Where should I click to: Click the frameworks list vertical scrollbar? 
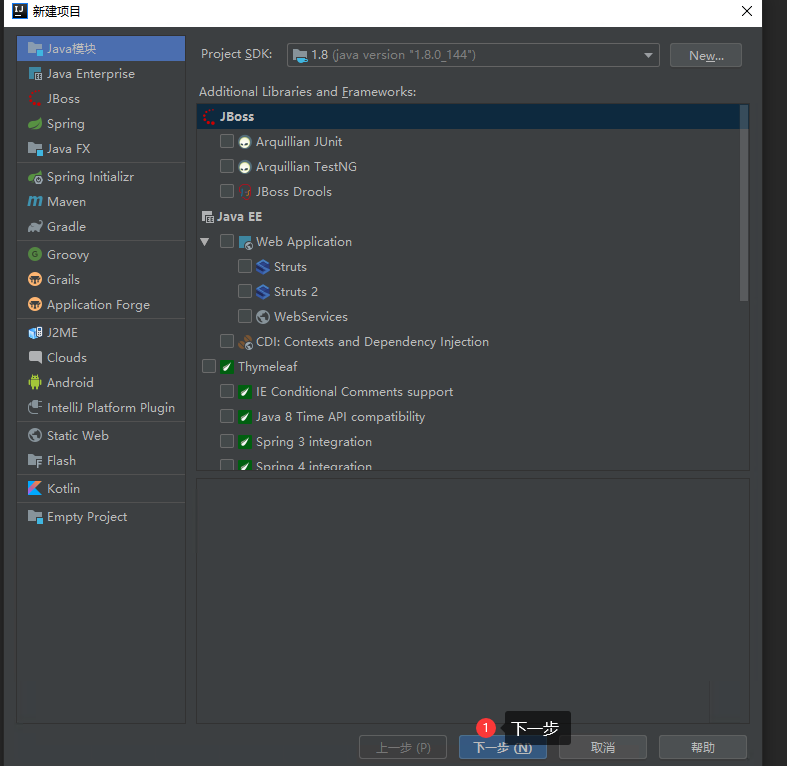pyautogui.click(x=744, y=203)
